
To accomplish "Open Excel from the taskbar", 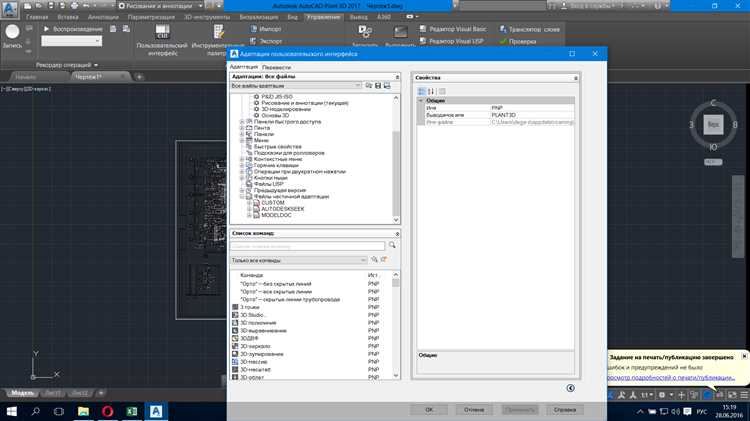I will tap(132, 411).
